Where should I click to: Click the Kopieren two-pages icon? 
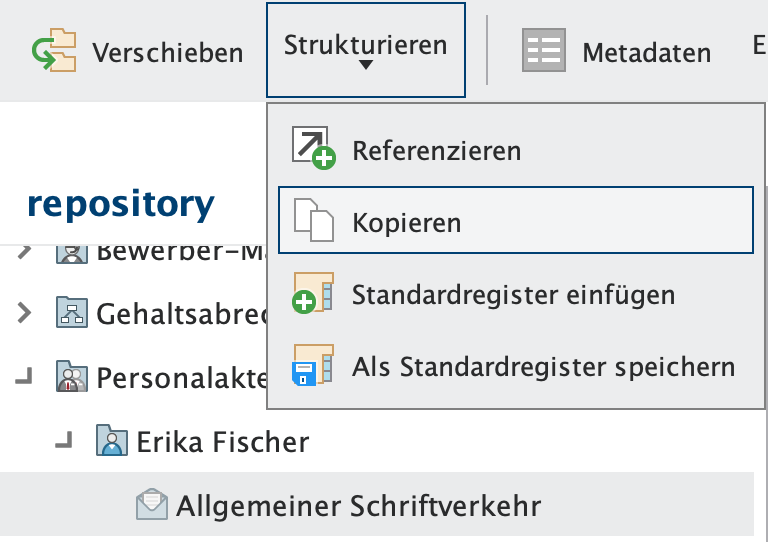click(313, 220)
